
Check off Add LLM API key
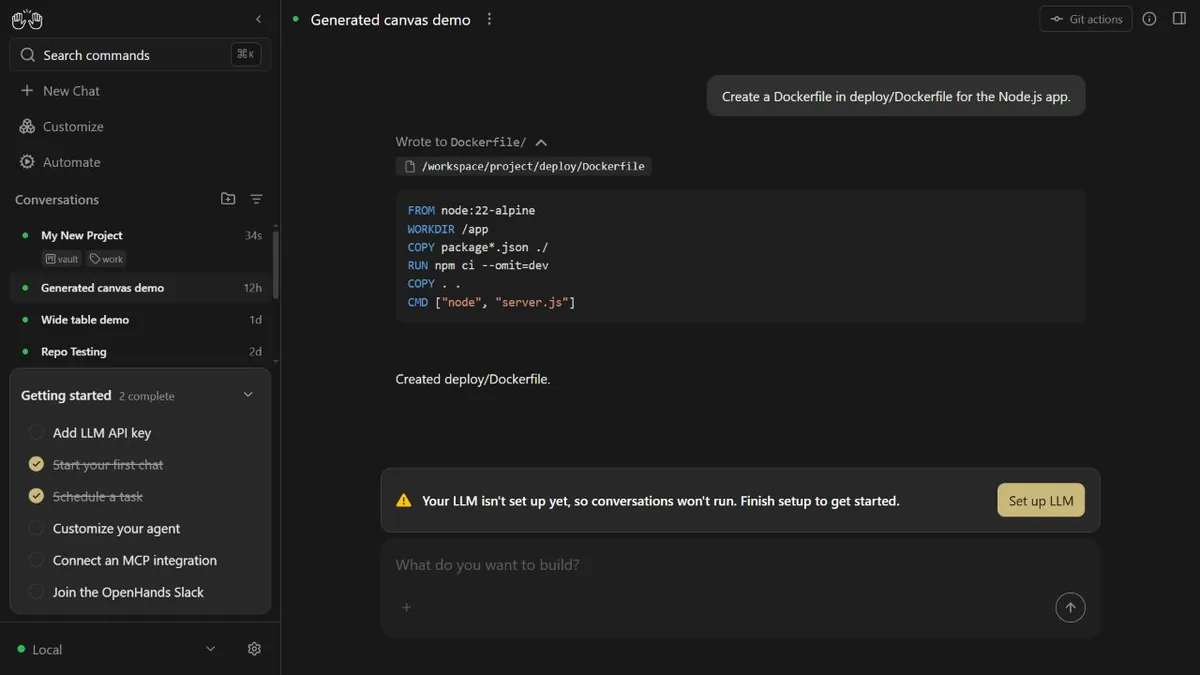pos(36,433)
